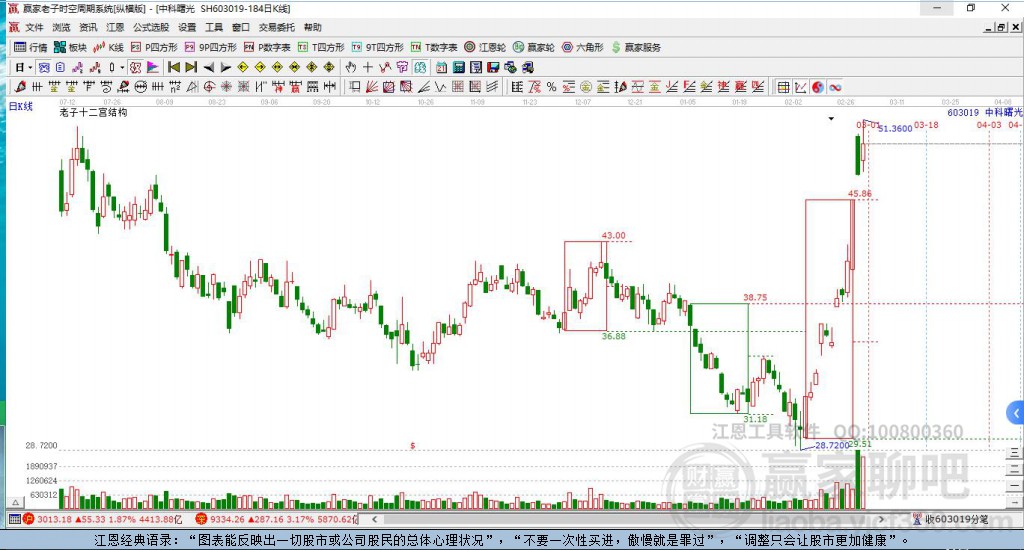Viewport: 1024px width, 550px height.
Task: Click the floppy disk save icon
Action: pos(493,67)
